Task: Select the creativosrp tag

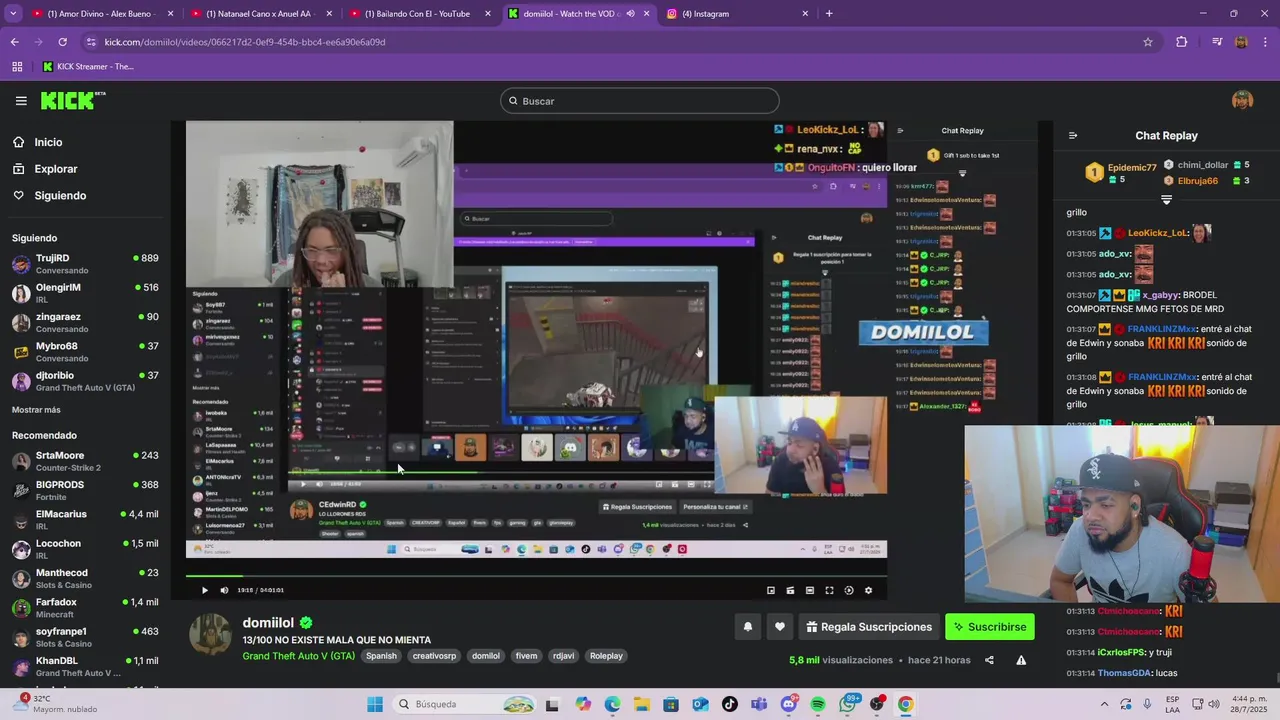Action: tap(434, 656)
